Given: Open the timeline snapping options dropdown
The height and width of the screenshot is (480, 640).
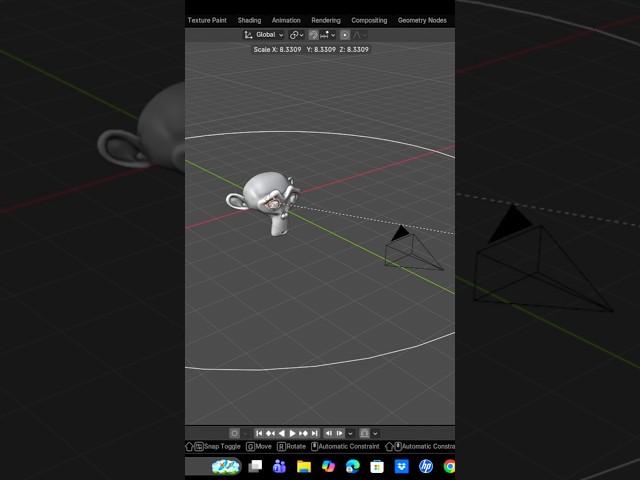Looking at the screenshot, I should [x=375, y=433].
